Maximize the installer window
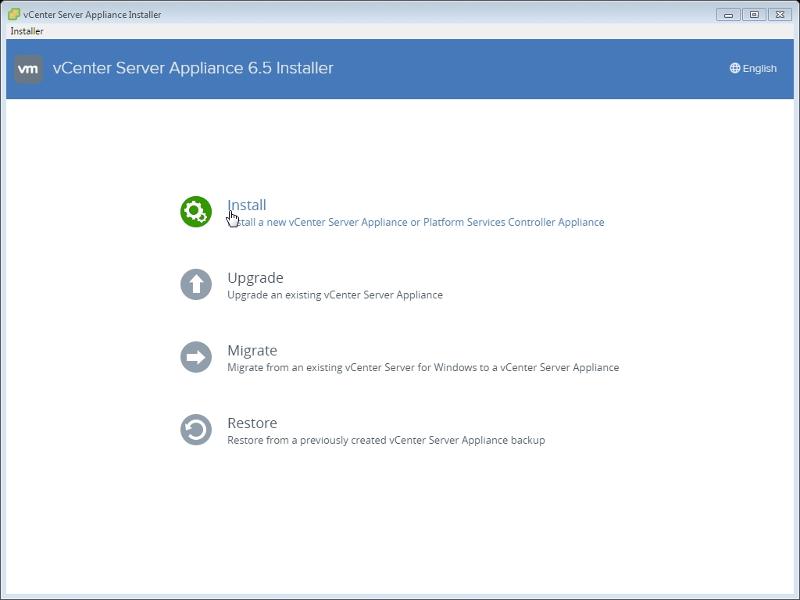Image resolution: width=800 pixels, height=600 pixels. coord(754,15)
